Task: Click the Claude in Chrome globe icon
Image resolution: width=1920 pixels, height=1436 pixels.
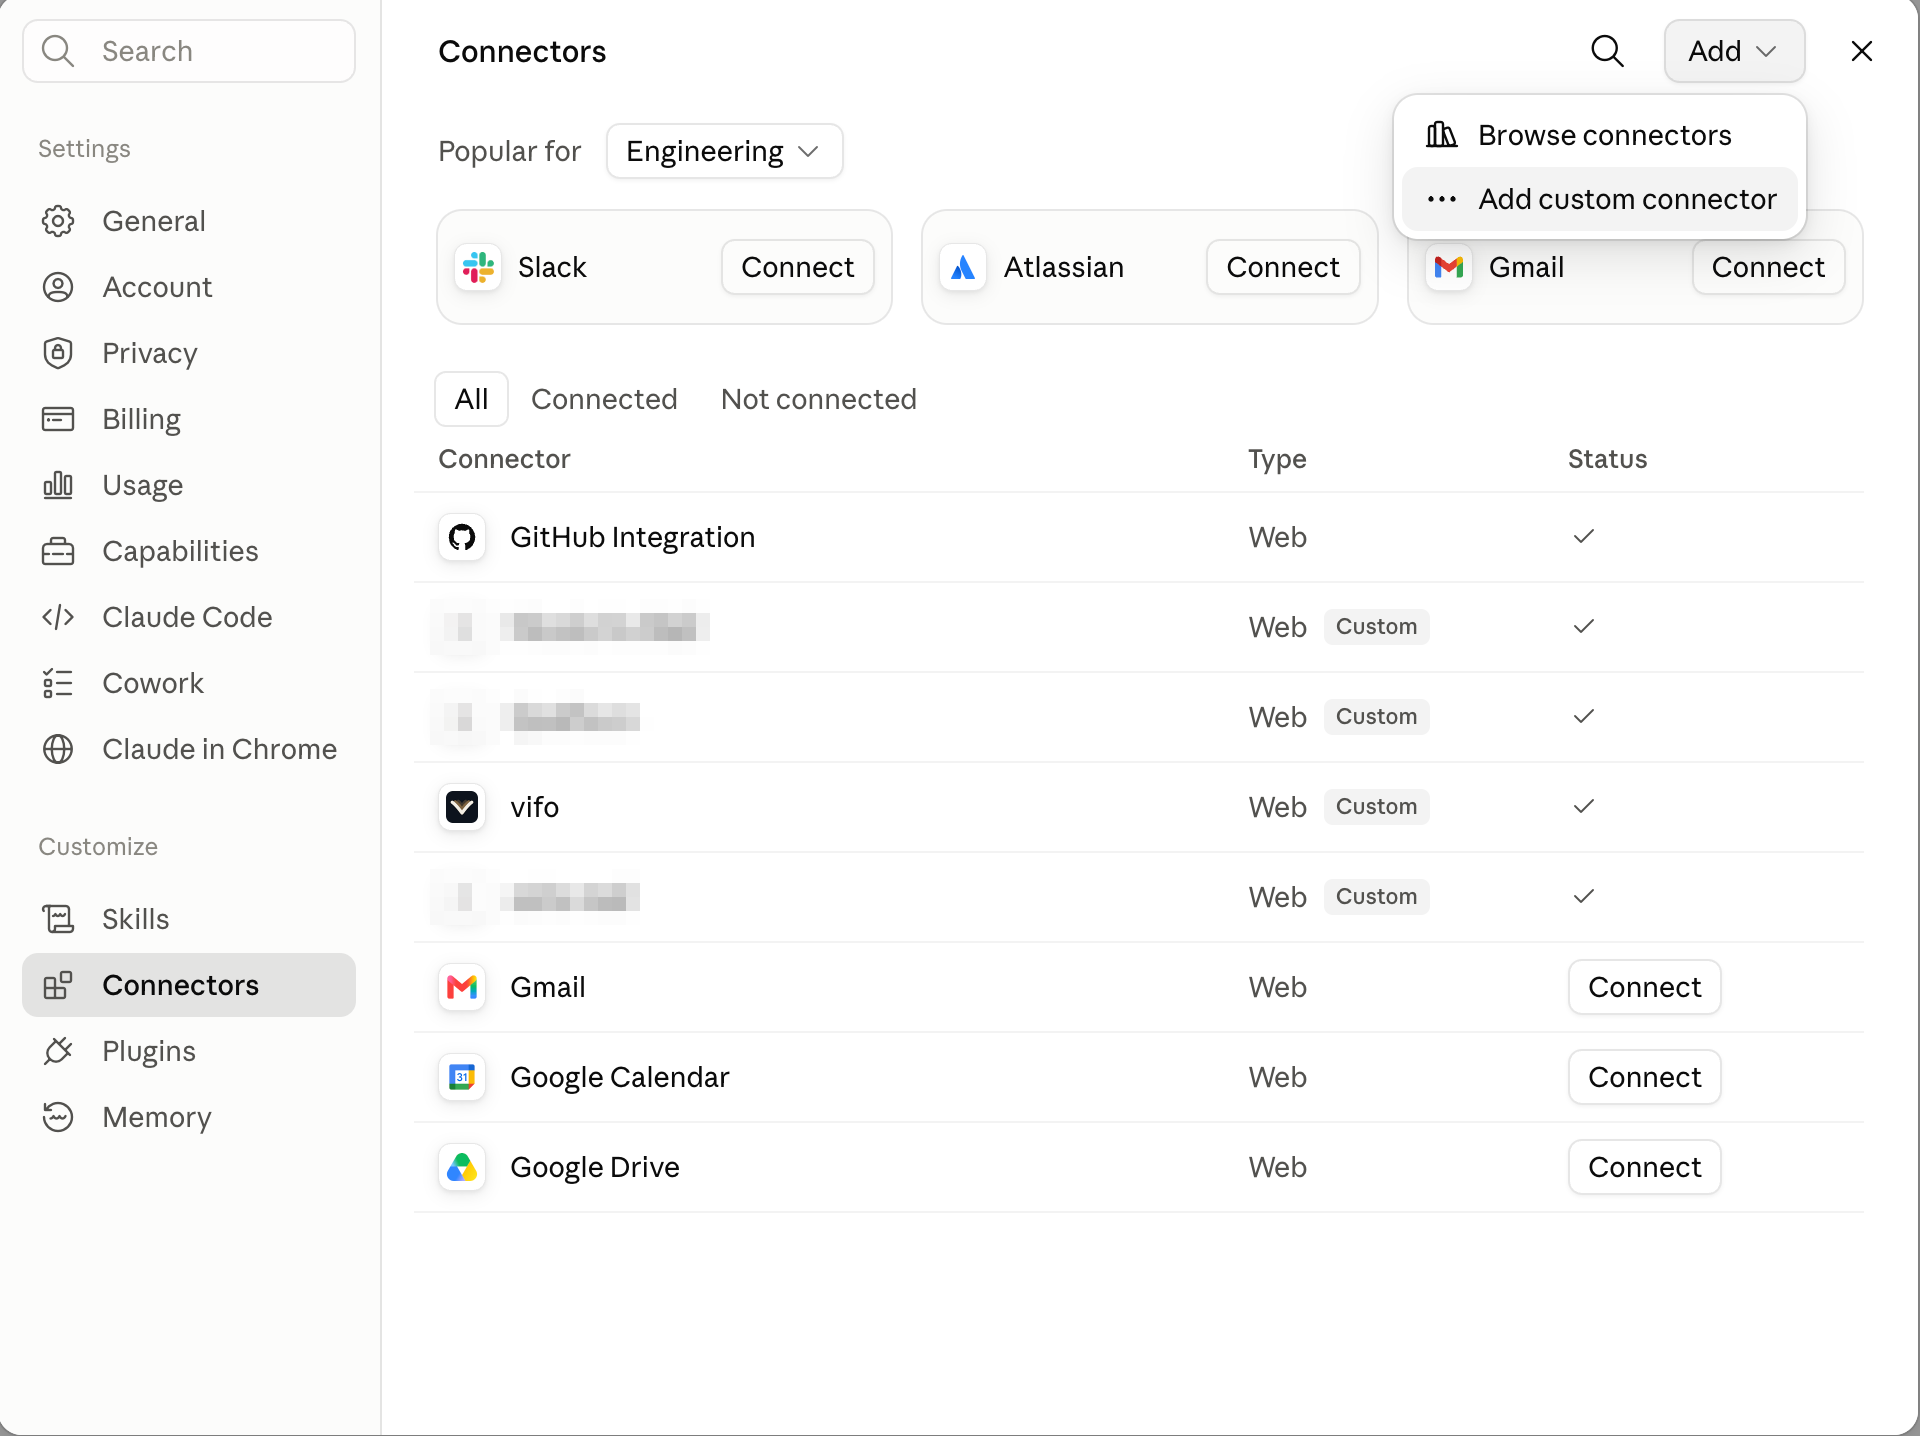Action: (x=58, y=749)
